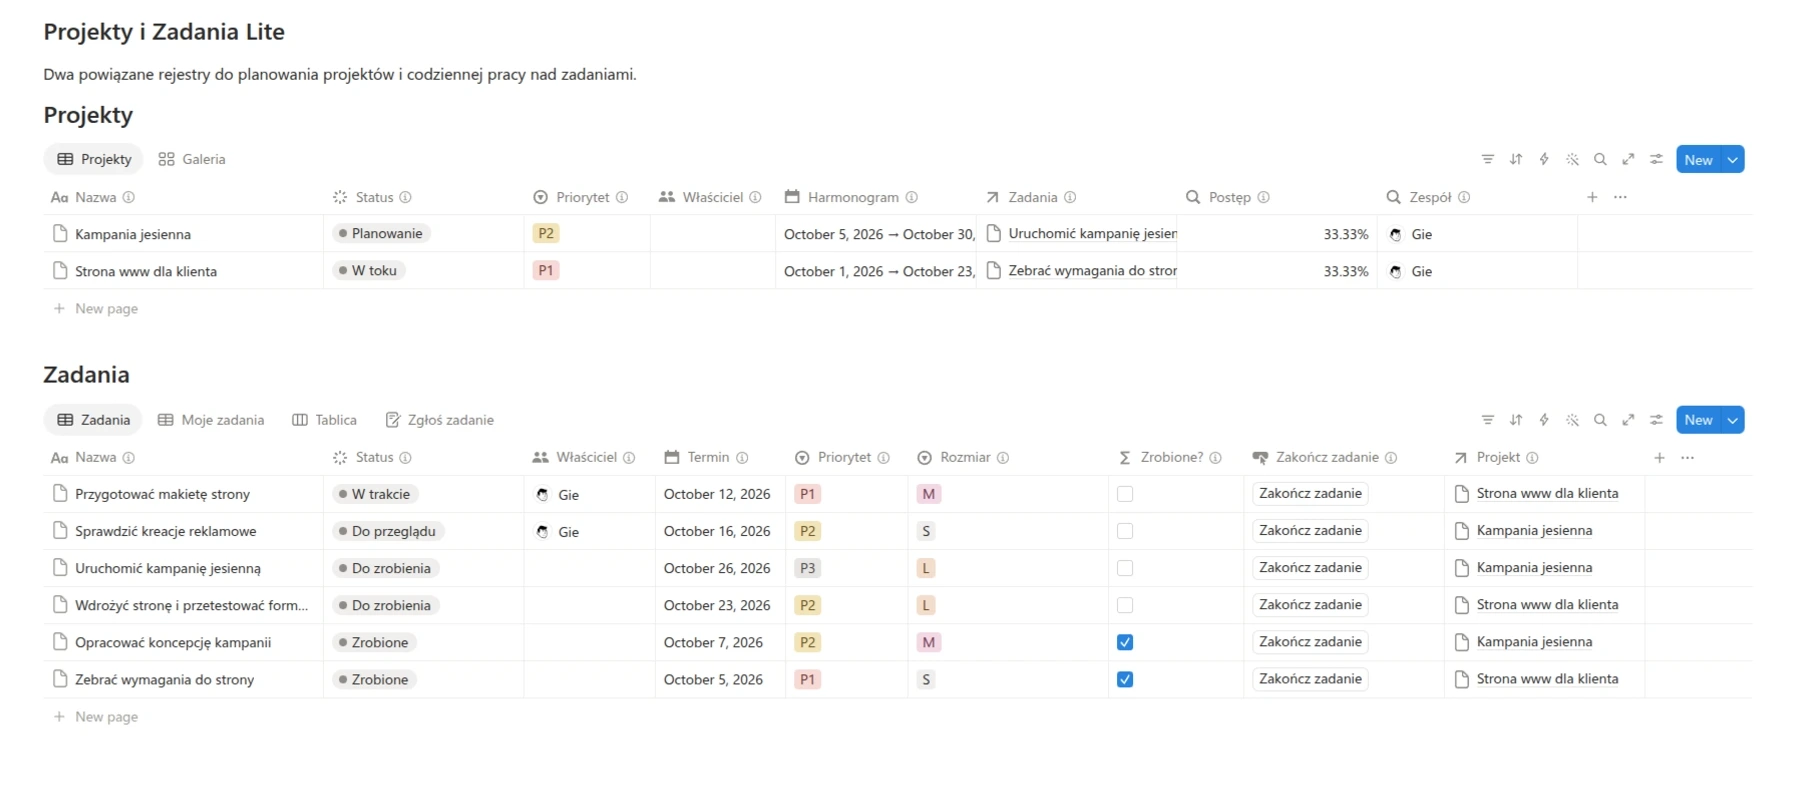1800x810 pixels.
Task: Open automations lightning icon in Projekty toolbar
Action: pos(1544,159)
